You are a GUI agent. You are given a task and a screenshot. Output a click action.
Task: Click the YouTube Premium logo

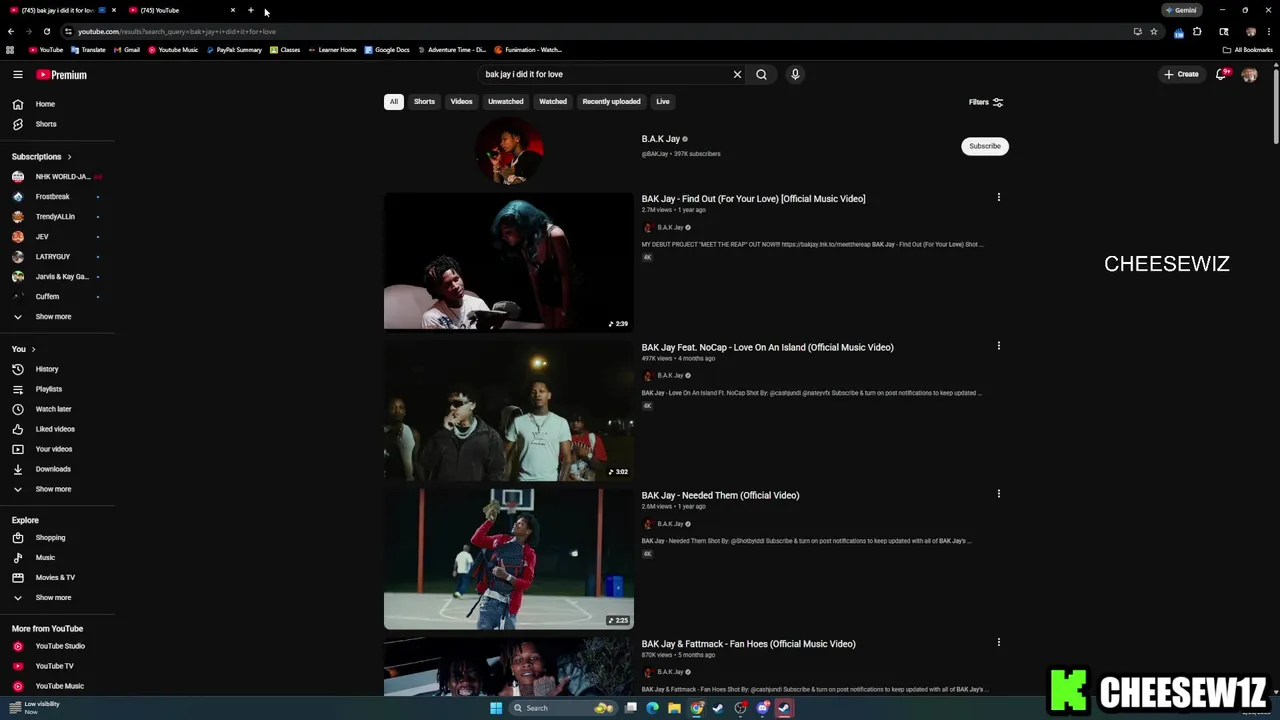[62, 75]
